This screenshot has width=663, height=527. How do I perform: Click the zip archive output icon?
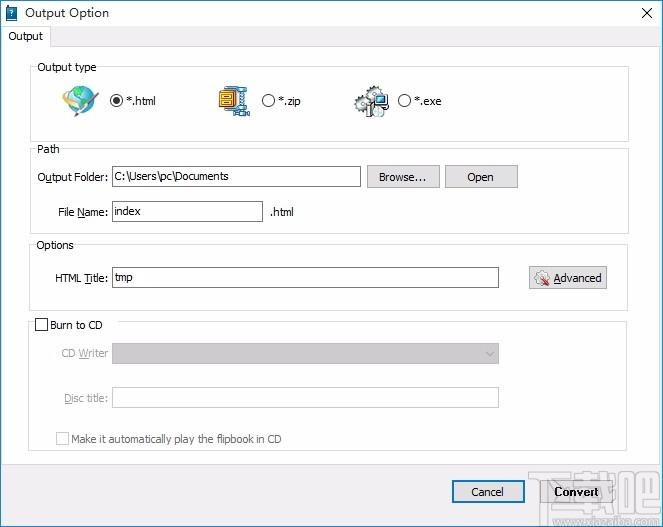pos(234,101)
